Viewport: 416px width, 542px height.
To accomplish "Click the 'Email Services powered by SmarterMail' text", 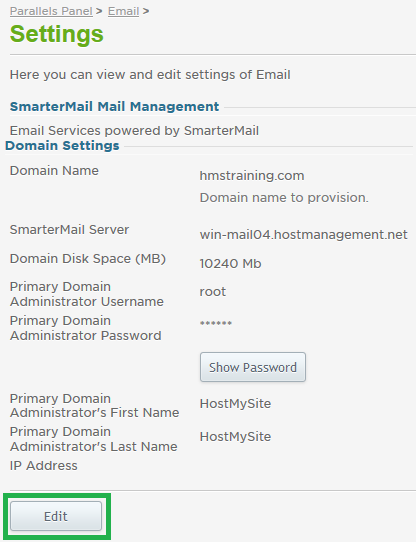I will point(134,131).
